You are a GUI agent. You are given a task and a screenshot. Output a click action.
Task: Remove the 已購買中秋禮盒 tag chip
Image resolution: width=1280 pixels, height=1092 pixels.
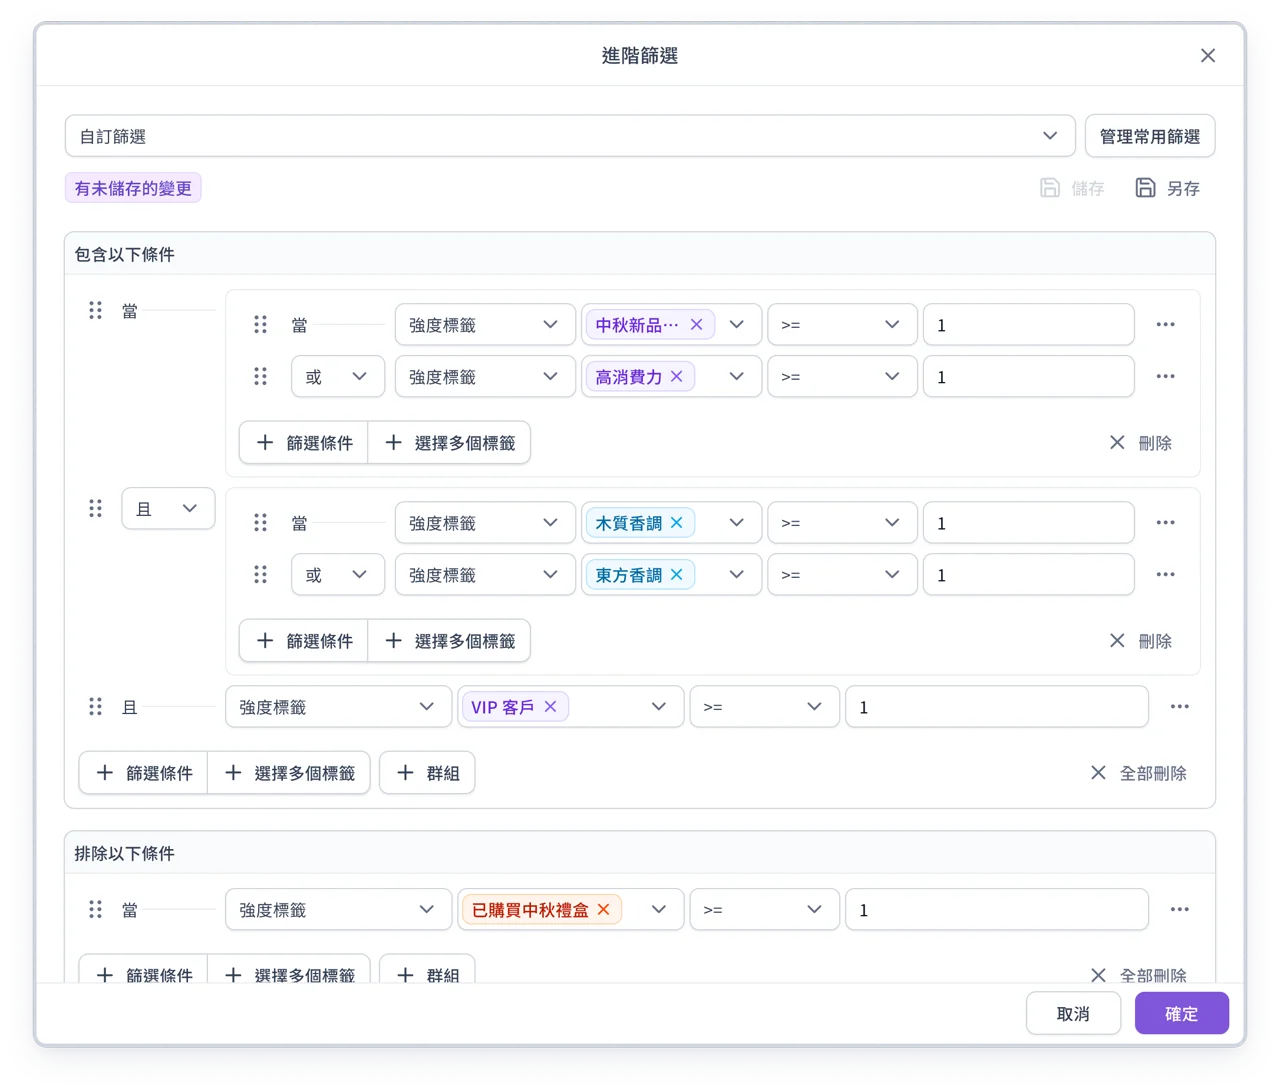click(603, 910)
